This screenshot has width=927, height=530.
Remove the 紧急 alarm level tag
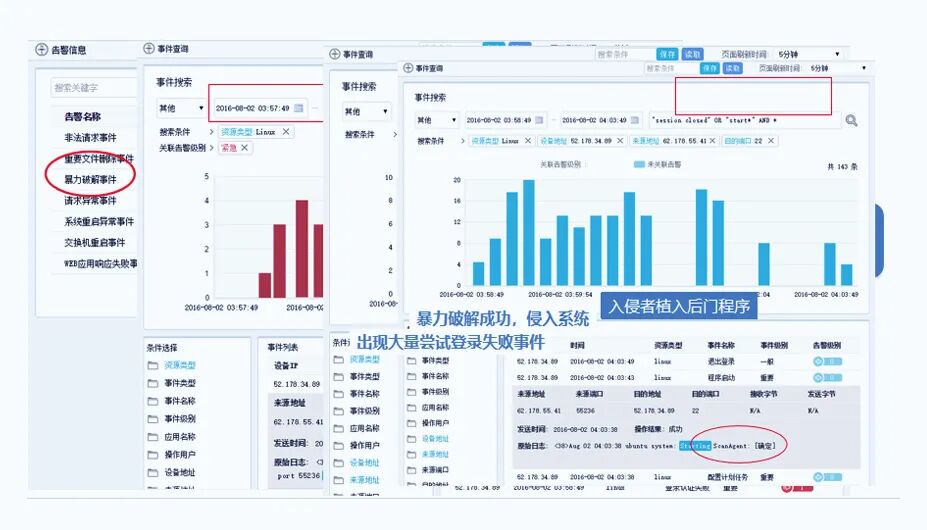[x=245, y=148]
